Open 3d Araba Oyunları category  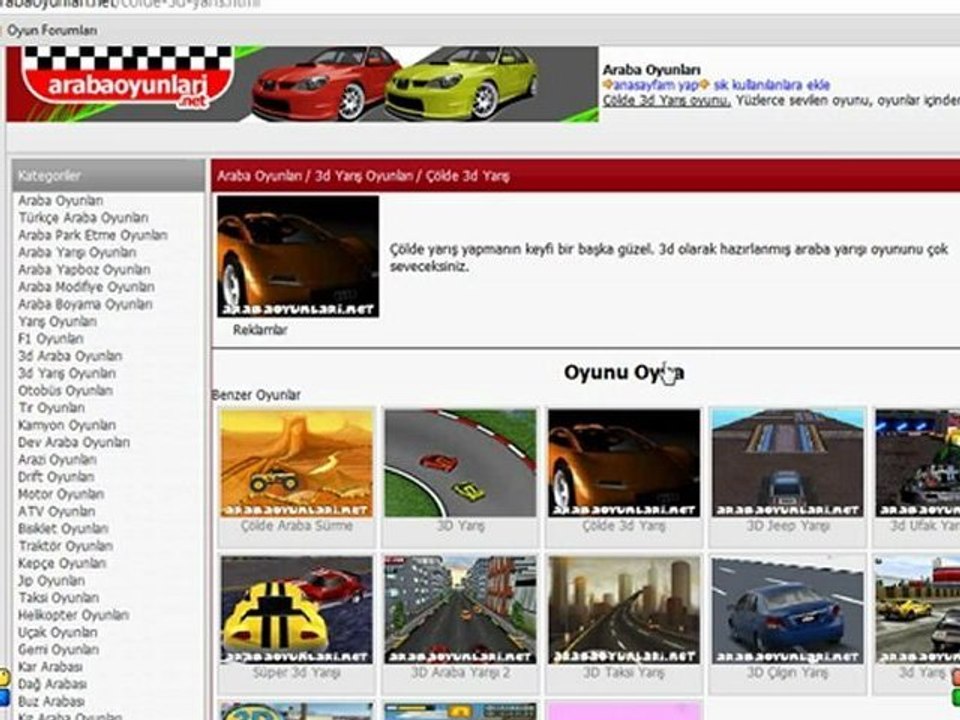70,356
